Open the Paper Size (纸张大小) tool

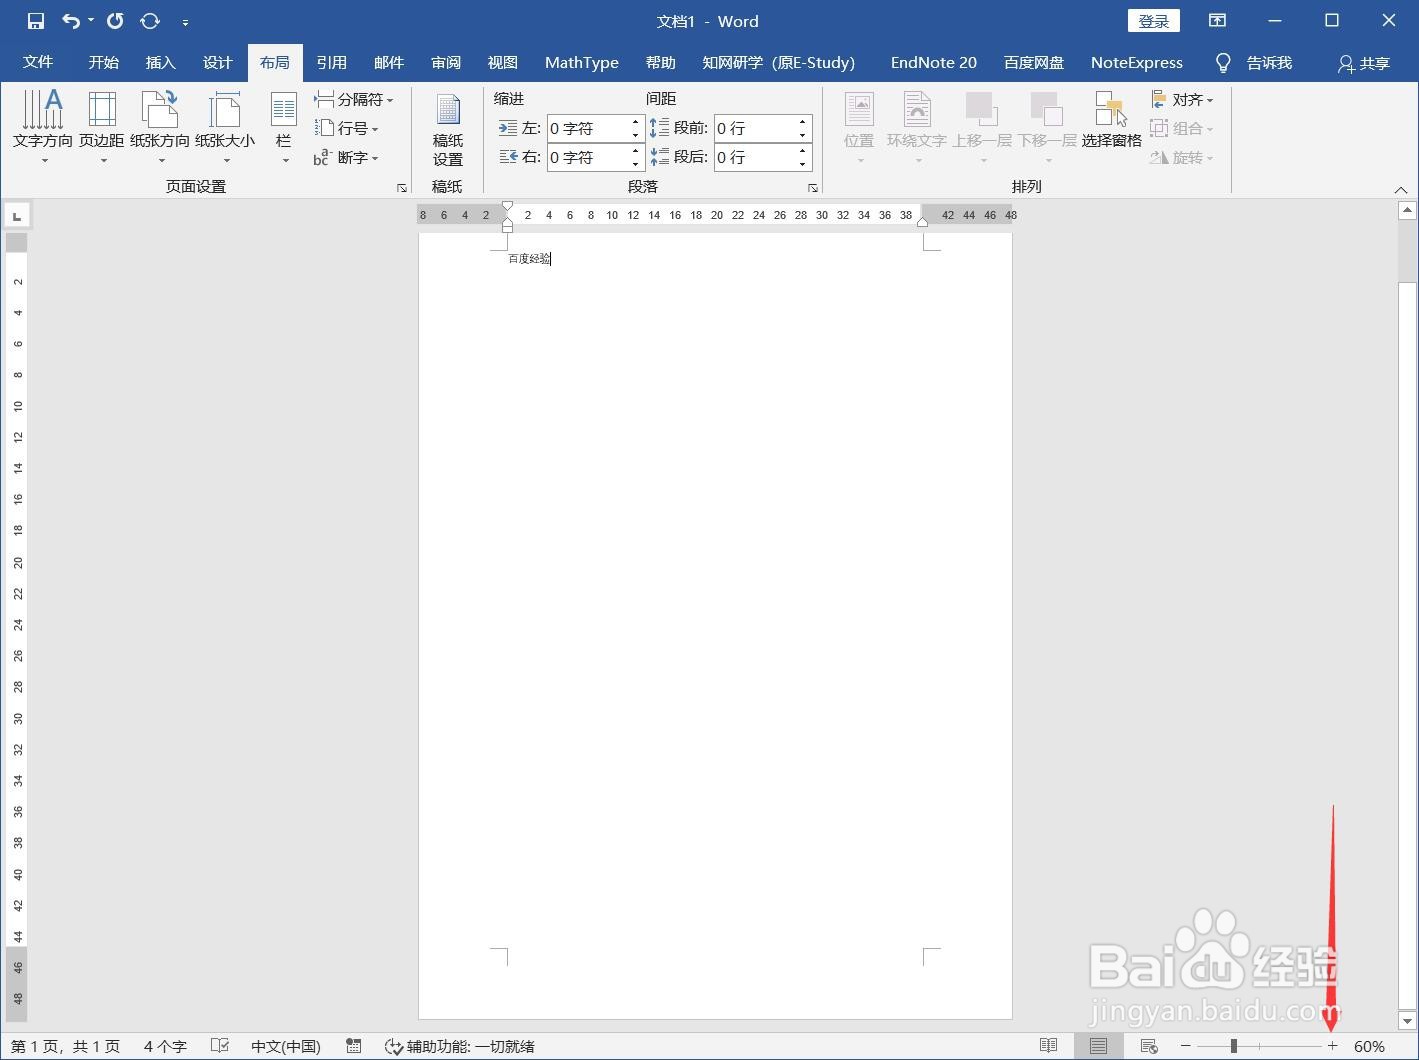[225, 127]
